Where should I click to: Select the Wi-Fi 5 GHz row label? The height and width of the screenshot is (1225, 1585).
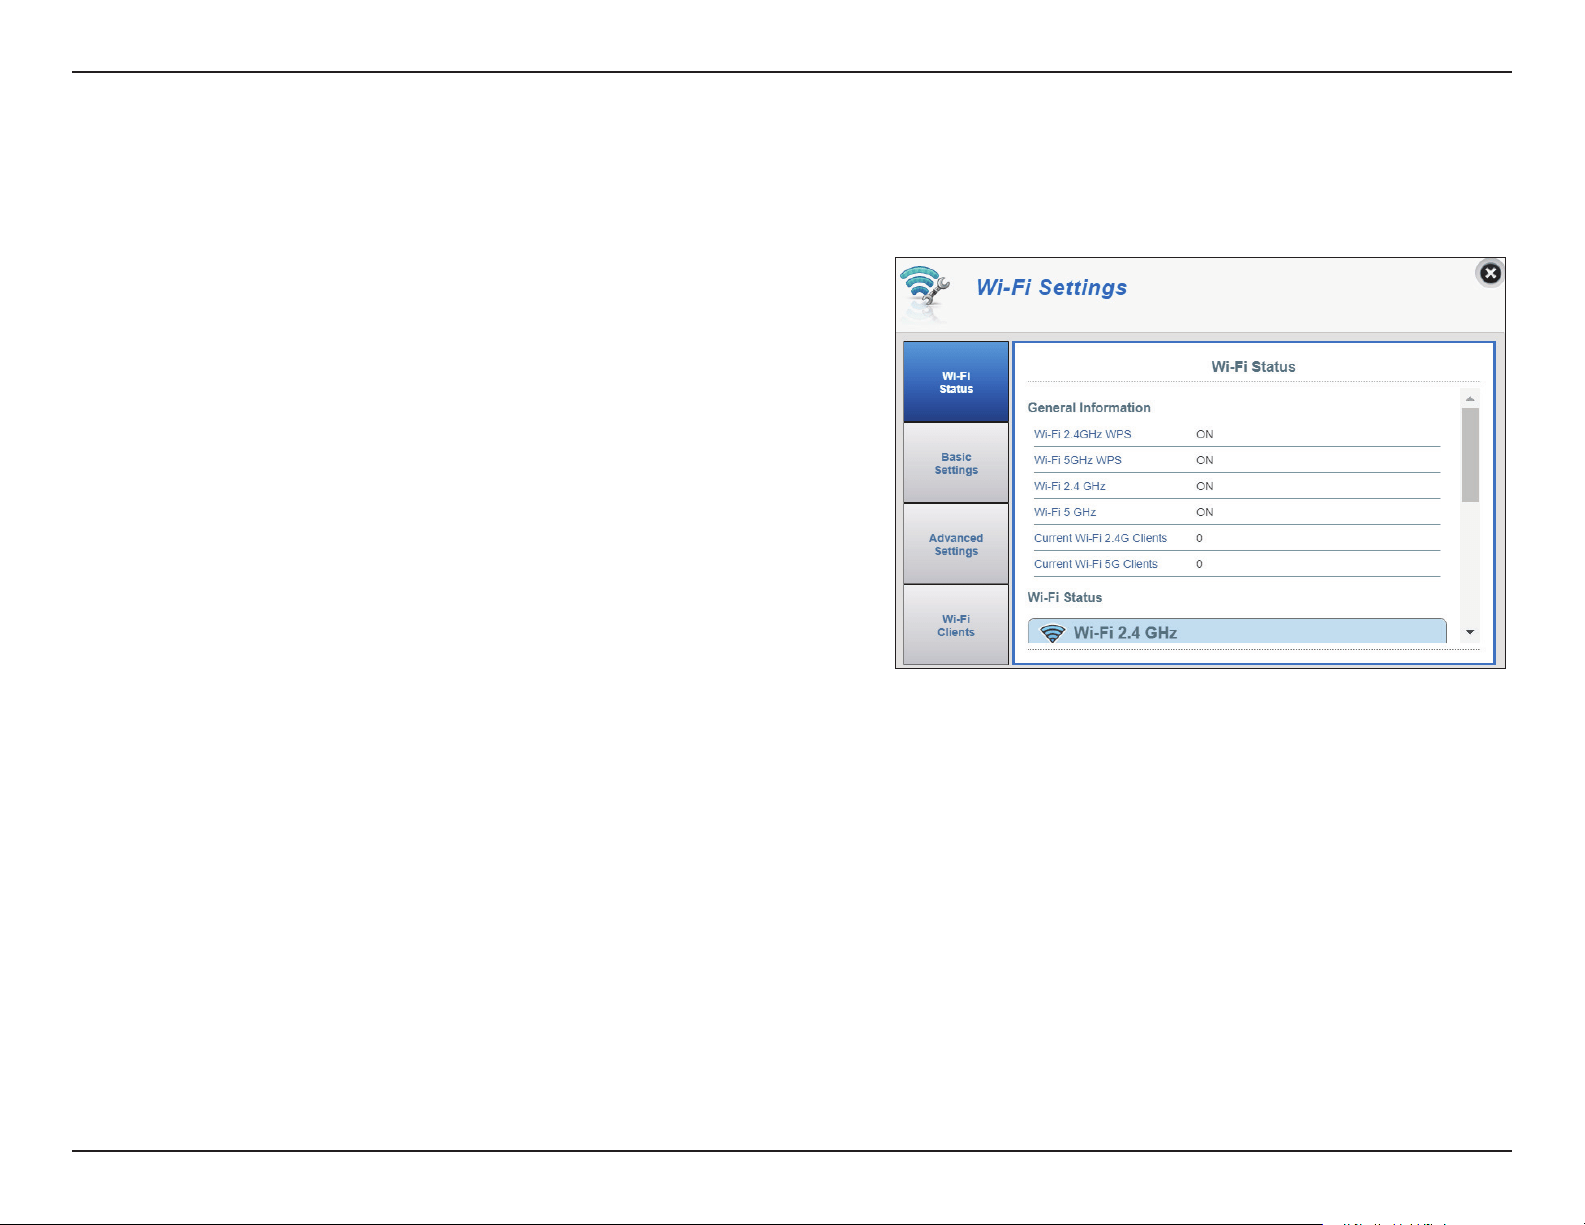1065,512
